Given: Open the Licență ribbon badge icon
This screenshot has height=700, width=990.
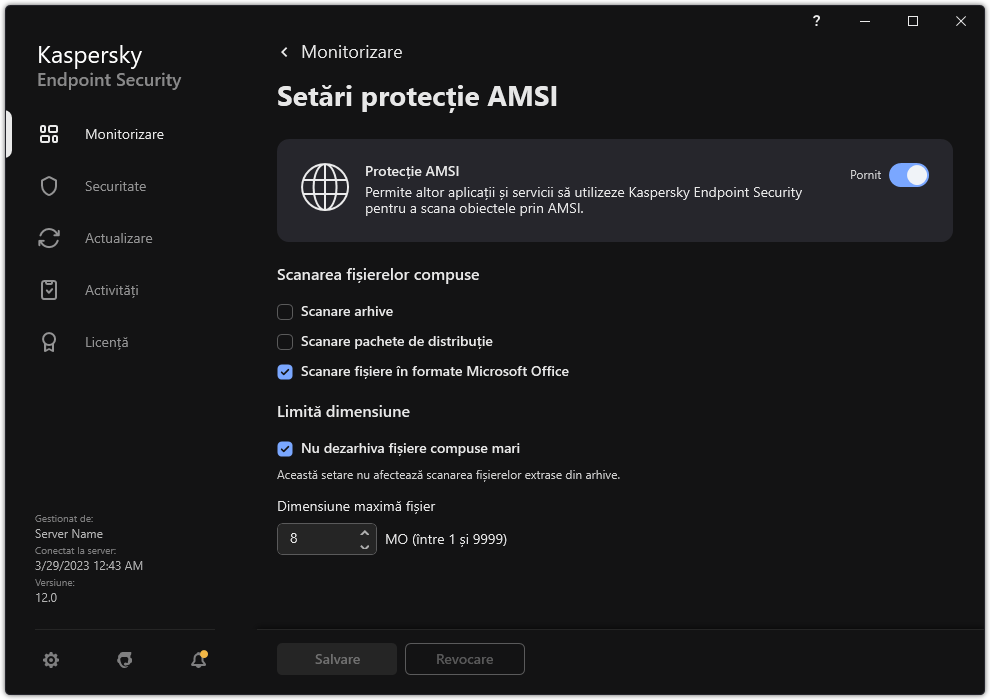Looking at the screenshot, I should point(49,342).
